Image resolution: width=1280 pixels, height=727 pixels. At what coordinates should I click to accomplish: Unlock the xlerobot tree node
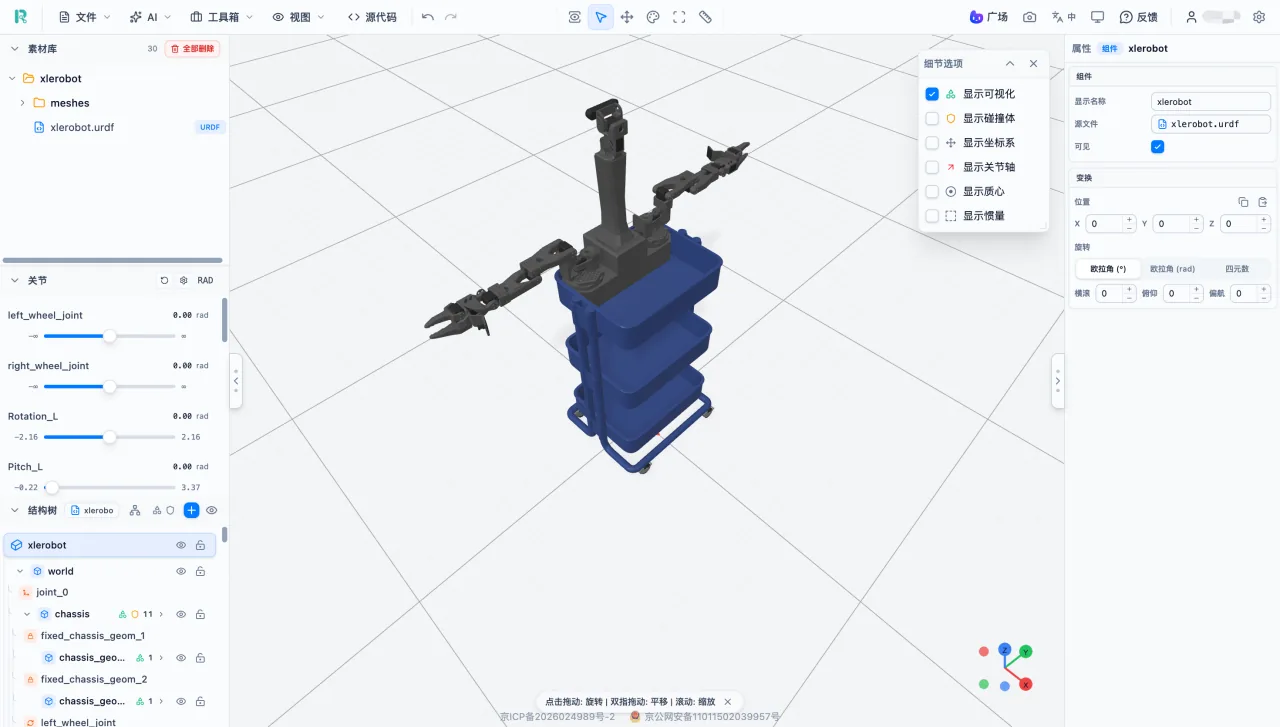coord(200,546)
